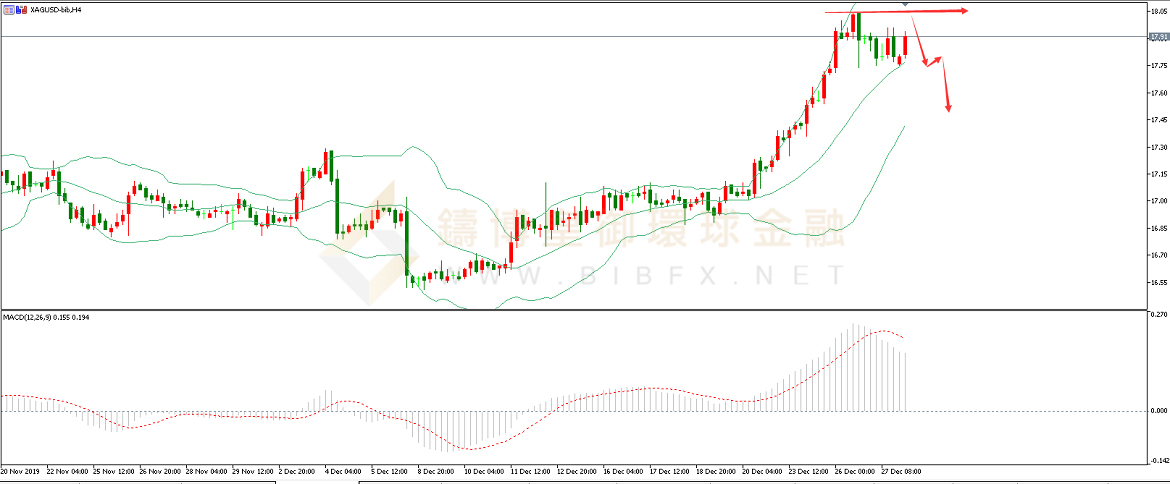Image resolution: width=1170 pixels, height=484 pixels.
Task: Click the 17.00 price scale label
Action: (1158, 201)
